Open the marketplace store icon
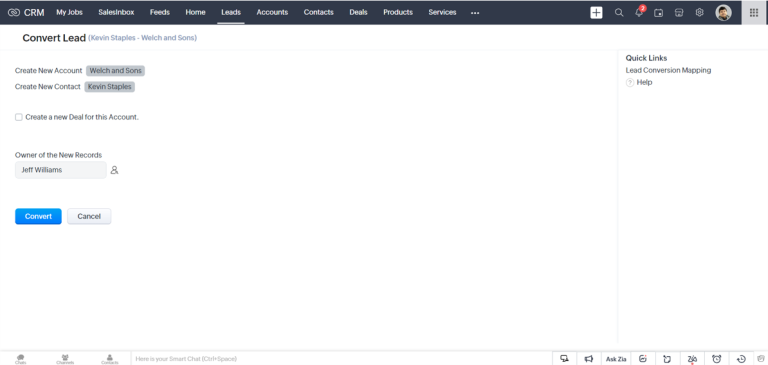Viewport: 768px width, 365px height. click(x=679, y=13)
